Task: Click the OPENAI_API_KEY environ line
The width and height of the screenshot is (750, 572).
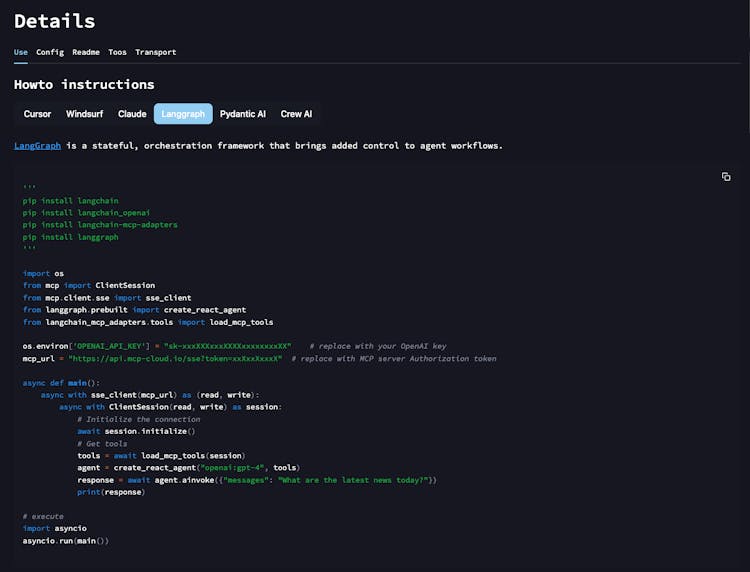Action: coord(157,346)
